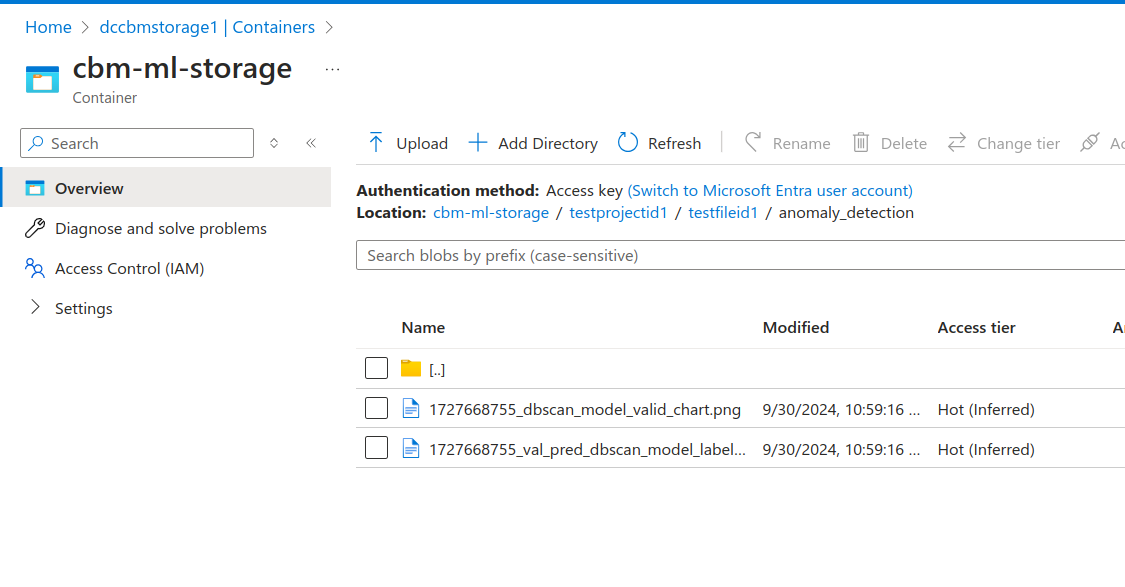Click the Change tier arrows icon
Viewport: 1125px width, 587px height.
coord(957,143)
